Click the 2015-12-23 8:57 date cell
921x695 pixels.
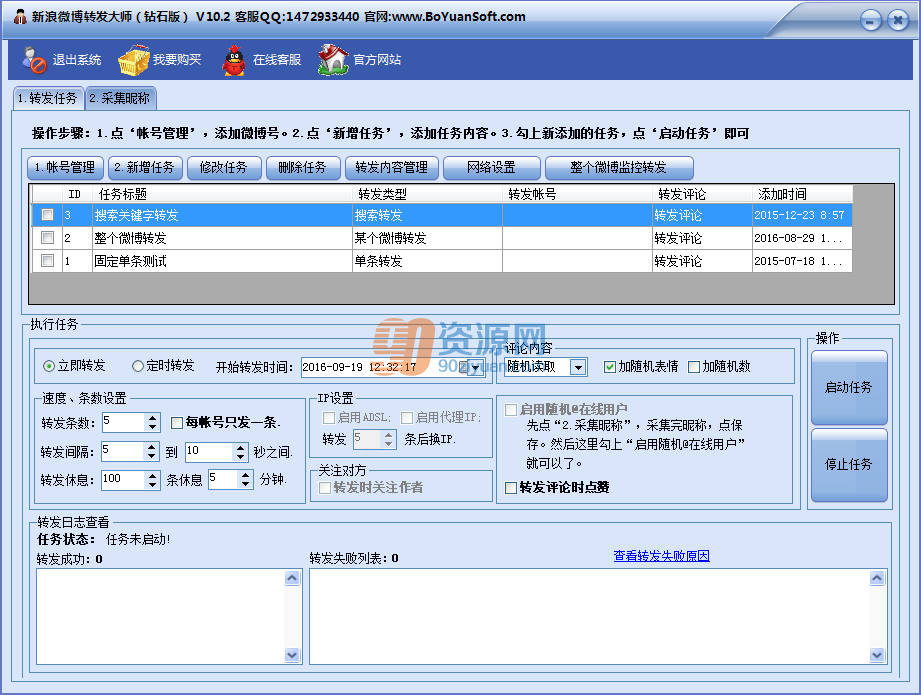(802, 215)
